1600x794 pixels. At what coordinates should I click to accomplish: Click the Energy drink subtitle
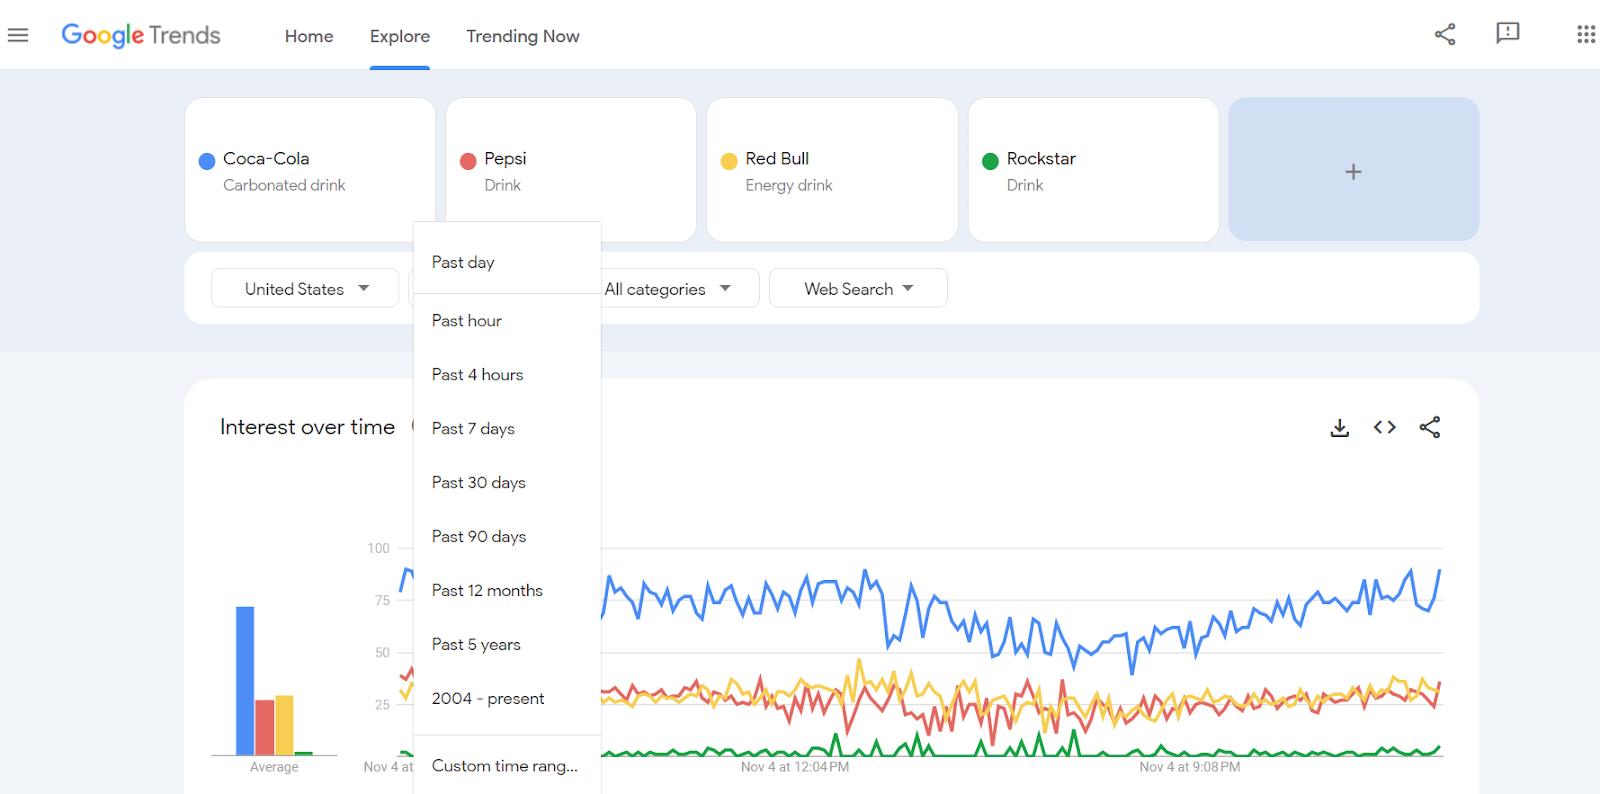point(789,185)
